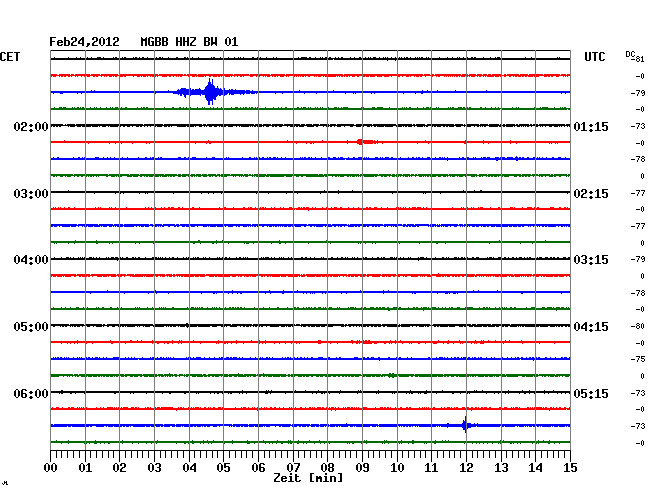
Task: Select the 06:00 CET time label
Action: click(x=31, y=393)
